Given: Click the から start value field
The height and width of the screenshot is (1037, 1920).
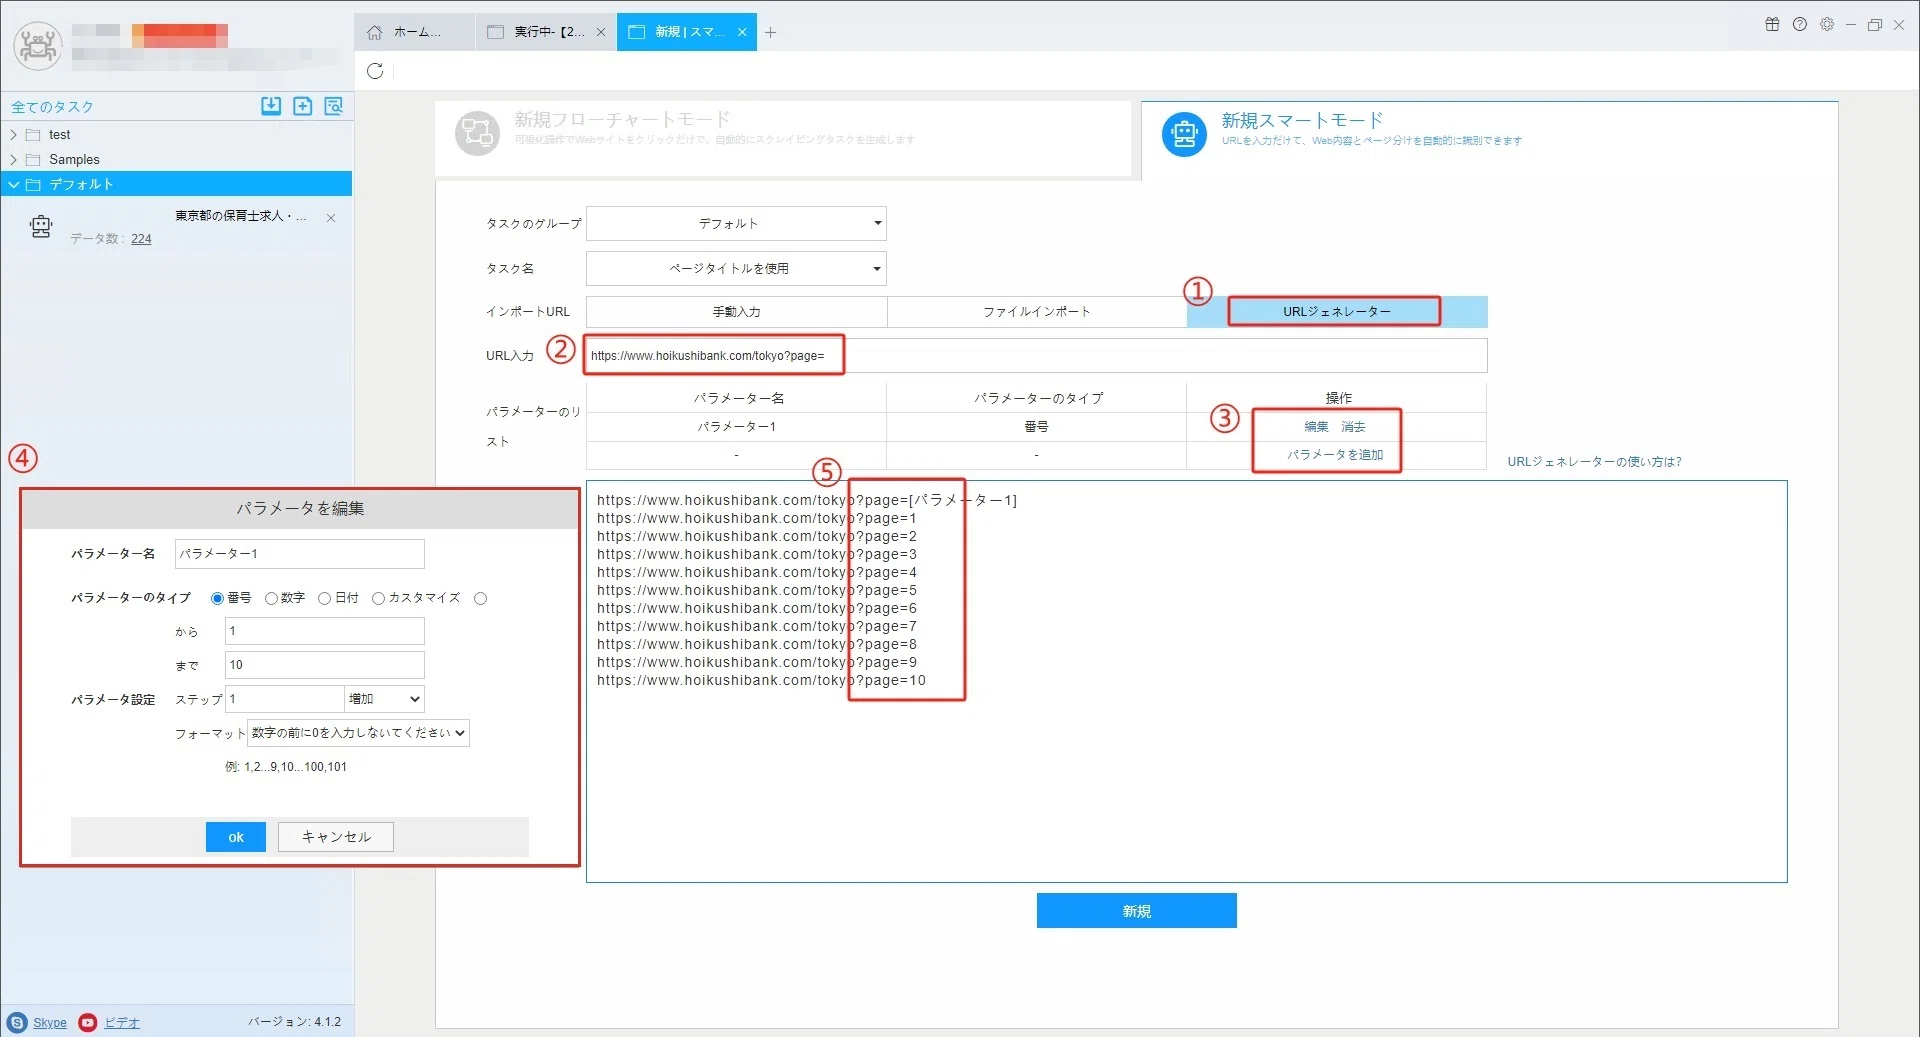Looking at the screenshot, I should pyautogui.click(x=325, y=631).
